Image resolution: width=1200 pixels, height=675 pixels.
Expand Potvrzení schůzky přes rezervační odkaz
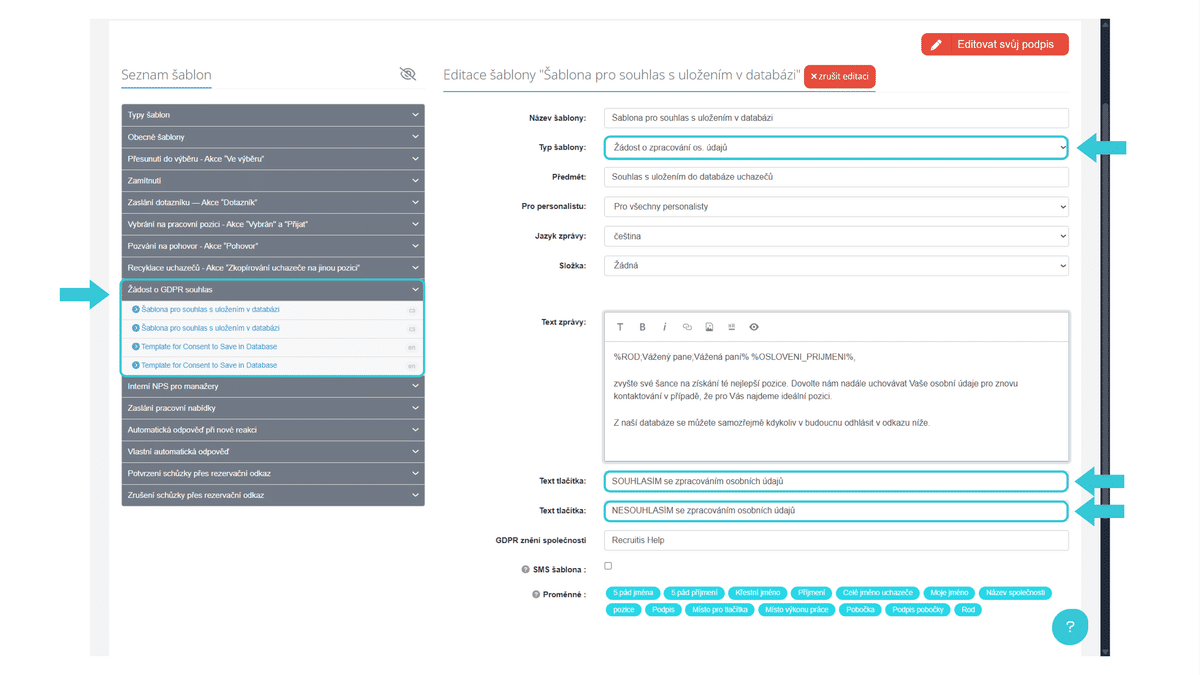point(273,473)
